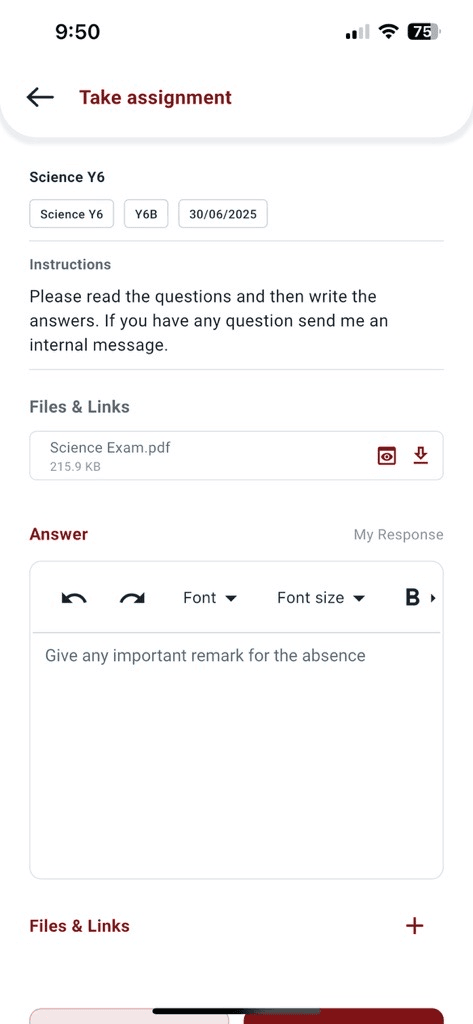The width and height of the screenshot is (473, 1024).
Task: Click into the answer text area
Action: [236, 756]
